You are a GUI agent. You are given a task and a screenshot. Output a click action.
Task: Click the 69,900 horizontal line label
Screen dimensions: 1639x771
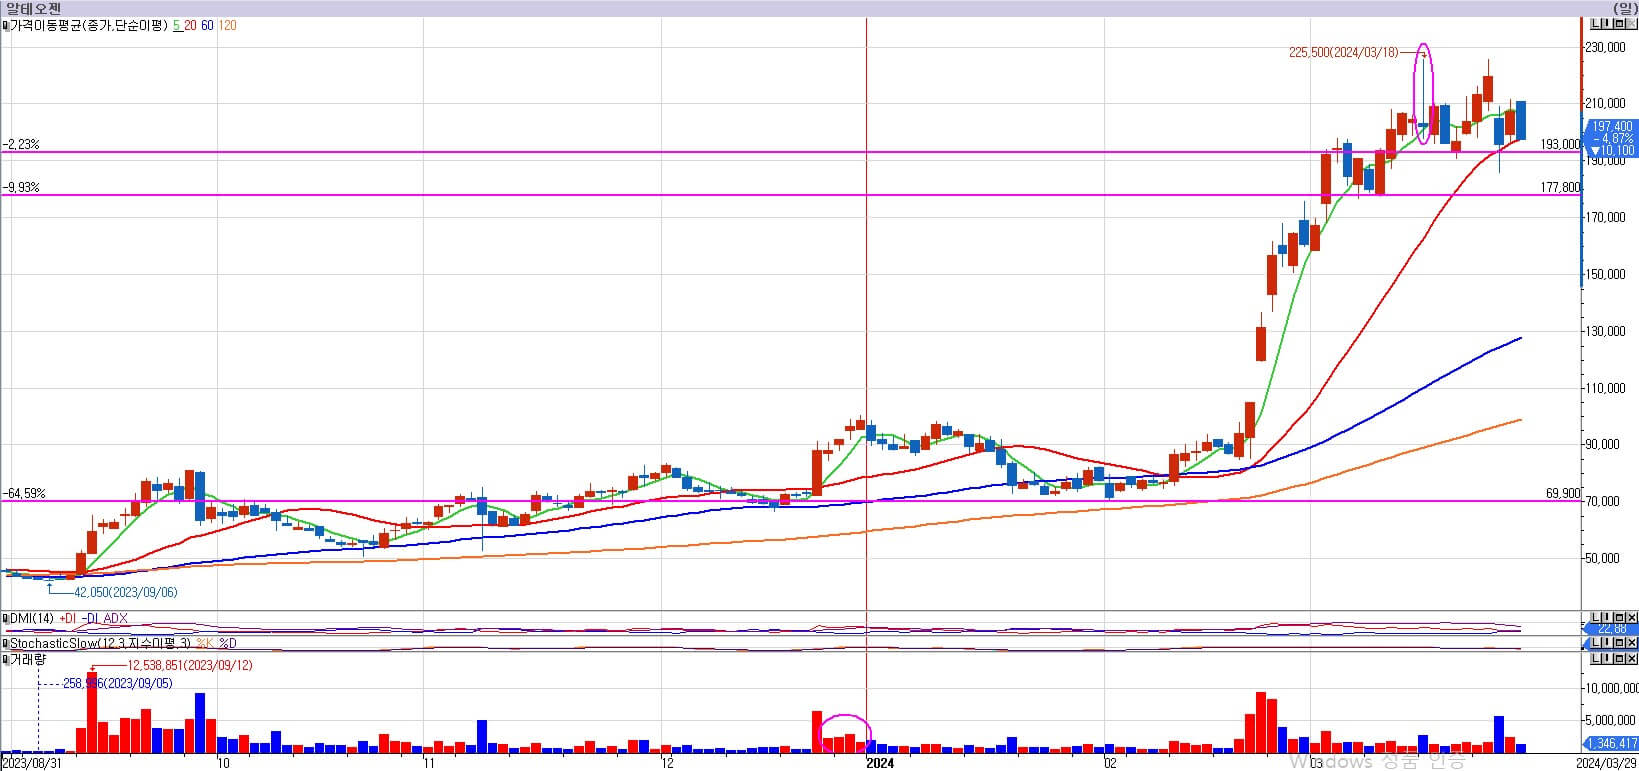(1563, 493)
